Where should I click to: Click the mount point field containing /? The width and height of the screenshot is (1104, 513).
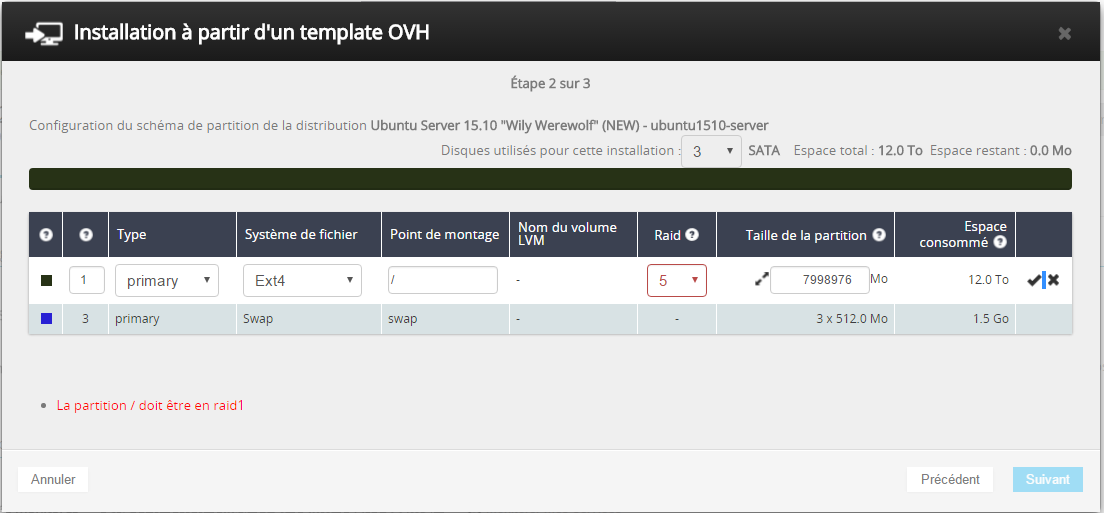(x=443, y=280)
